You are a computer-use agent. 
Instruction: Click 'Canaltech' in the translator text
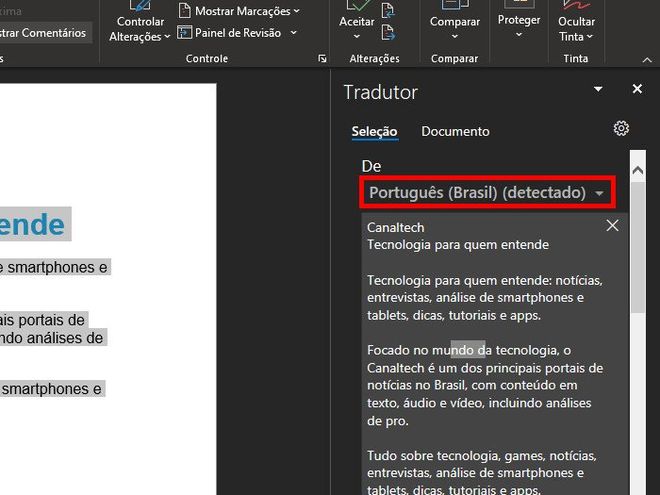(396, 227)
